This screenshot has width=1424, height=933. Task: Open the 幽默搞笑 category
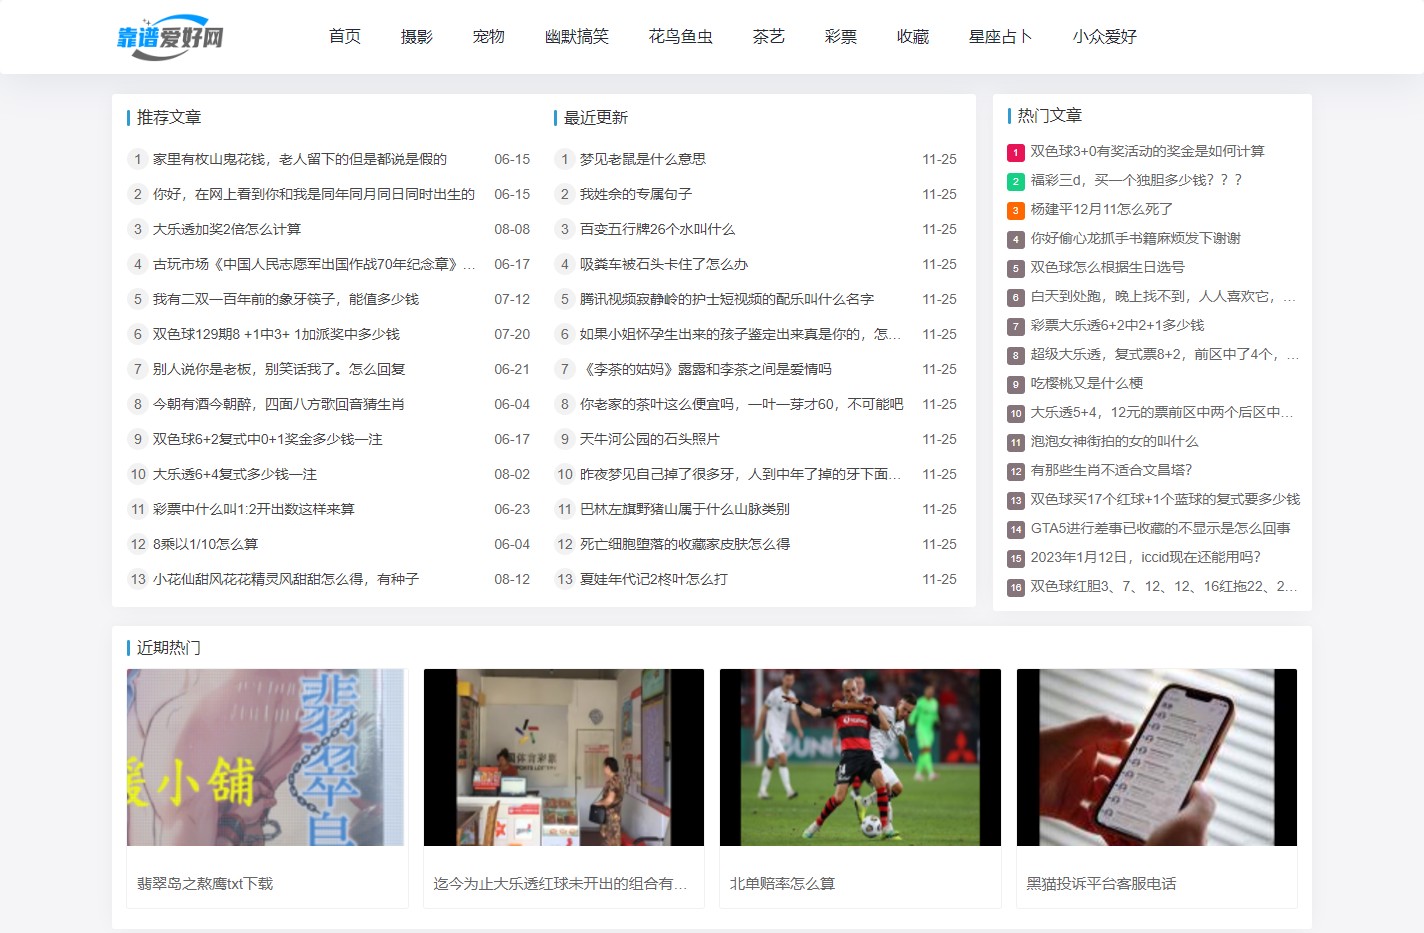tap(577, 37)
